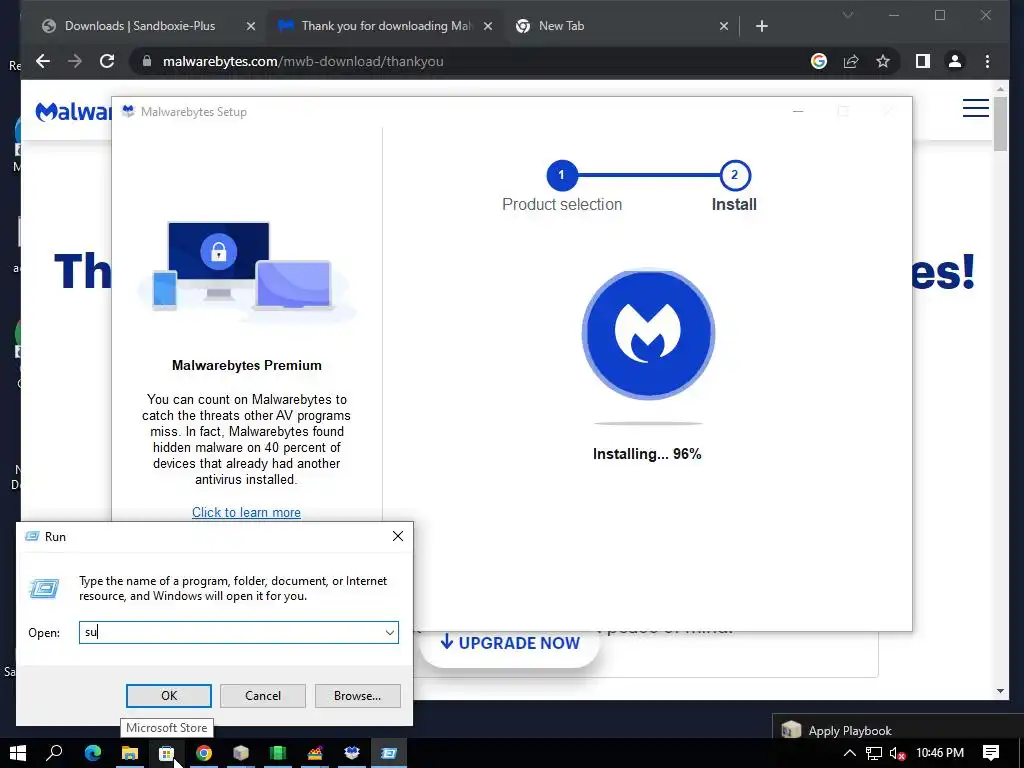Open a new tab with the plus button
The width and height of the screenshot is (1024, 768).
tap(761, 26)
